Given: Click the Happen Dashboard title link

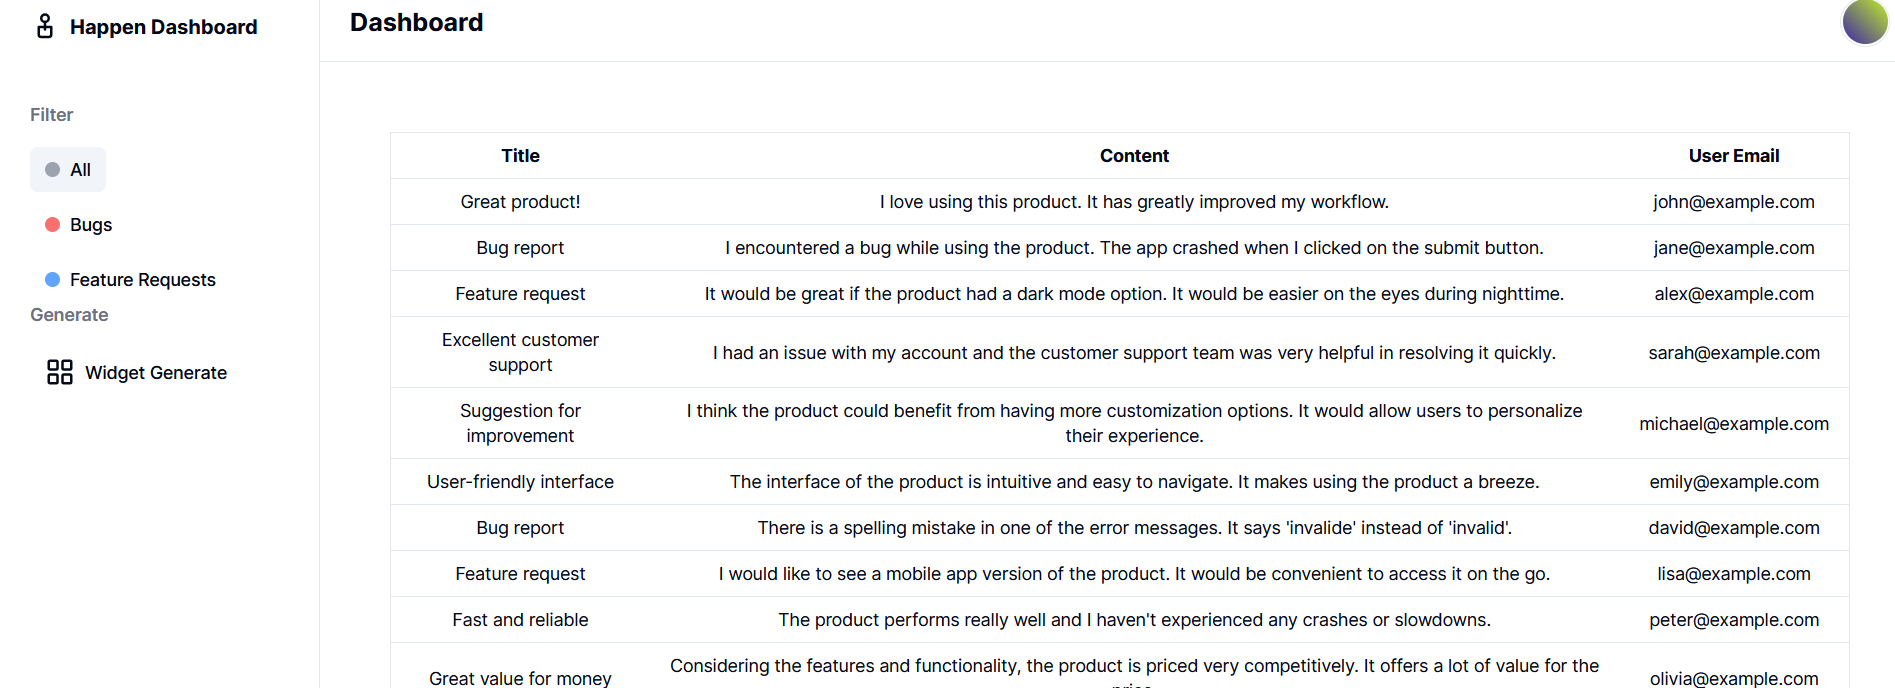Looking at the screenshot, I should point(163,27).
